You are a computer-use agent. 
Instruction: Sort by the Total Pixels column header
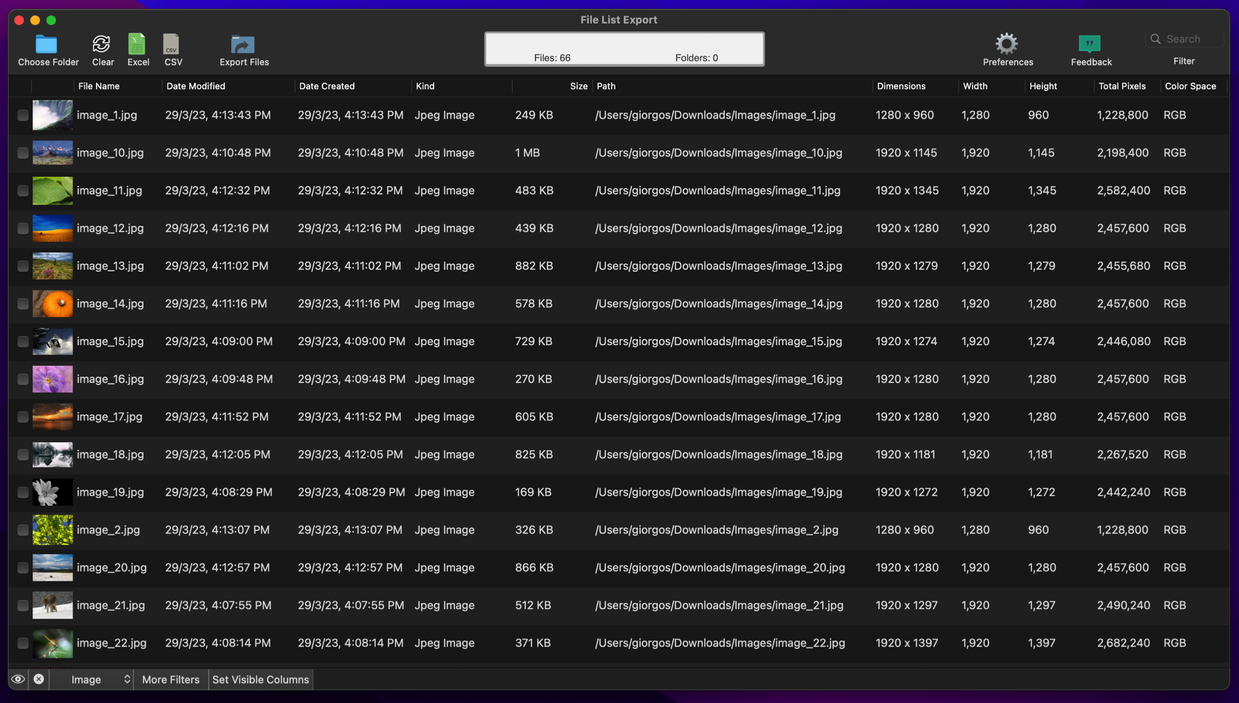1122,86
